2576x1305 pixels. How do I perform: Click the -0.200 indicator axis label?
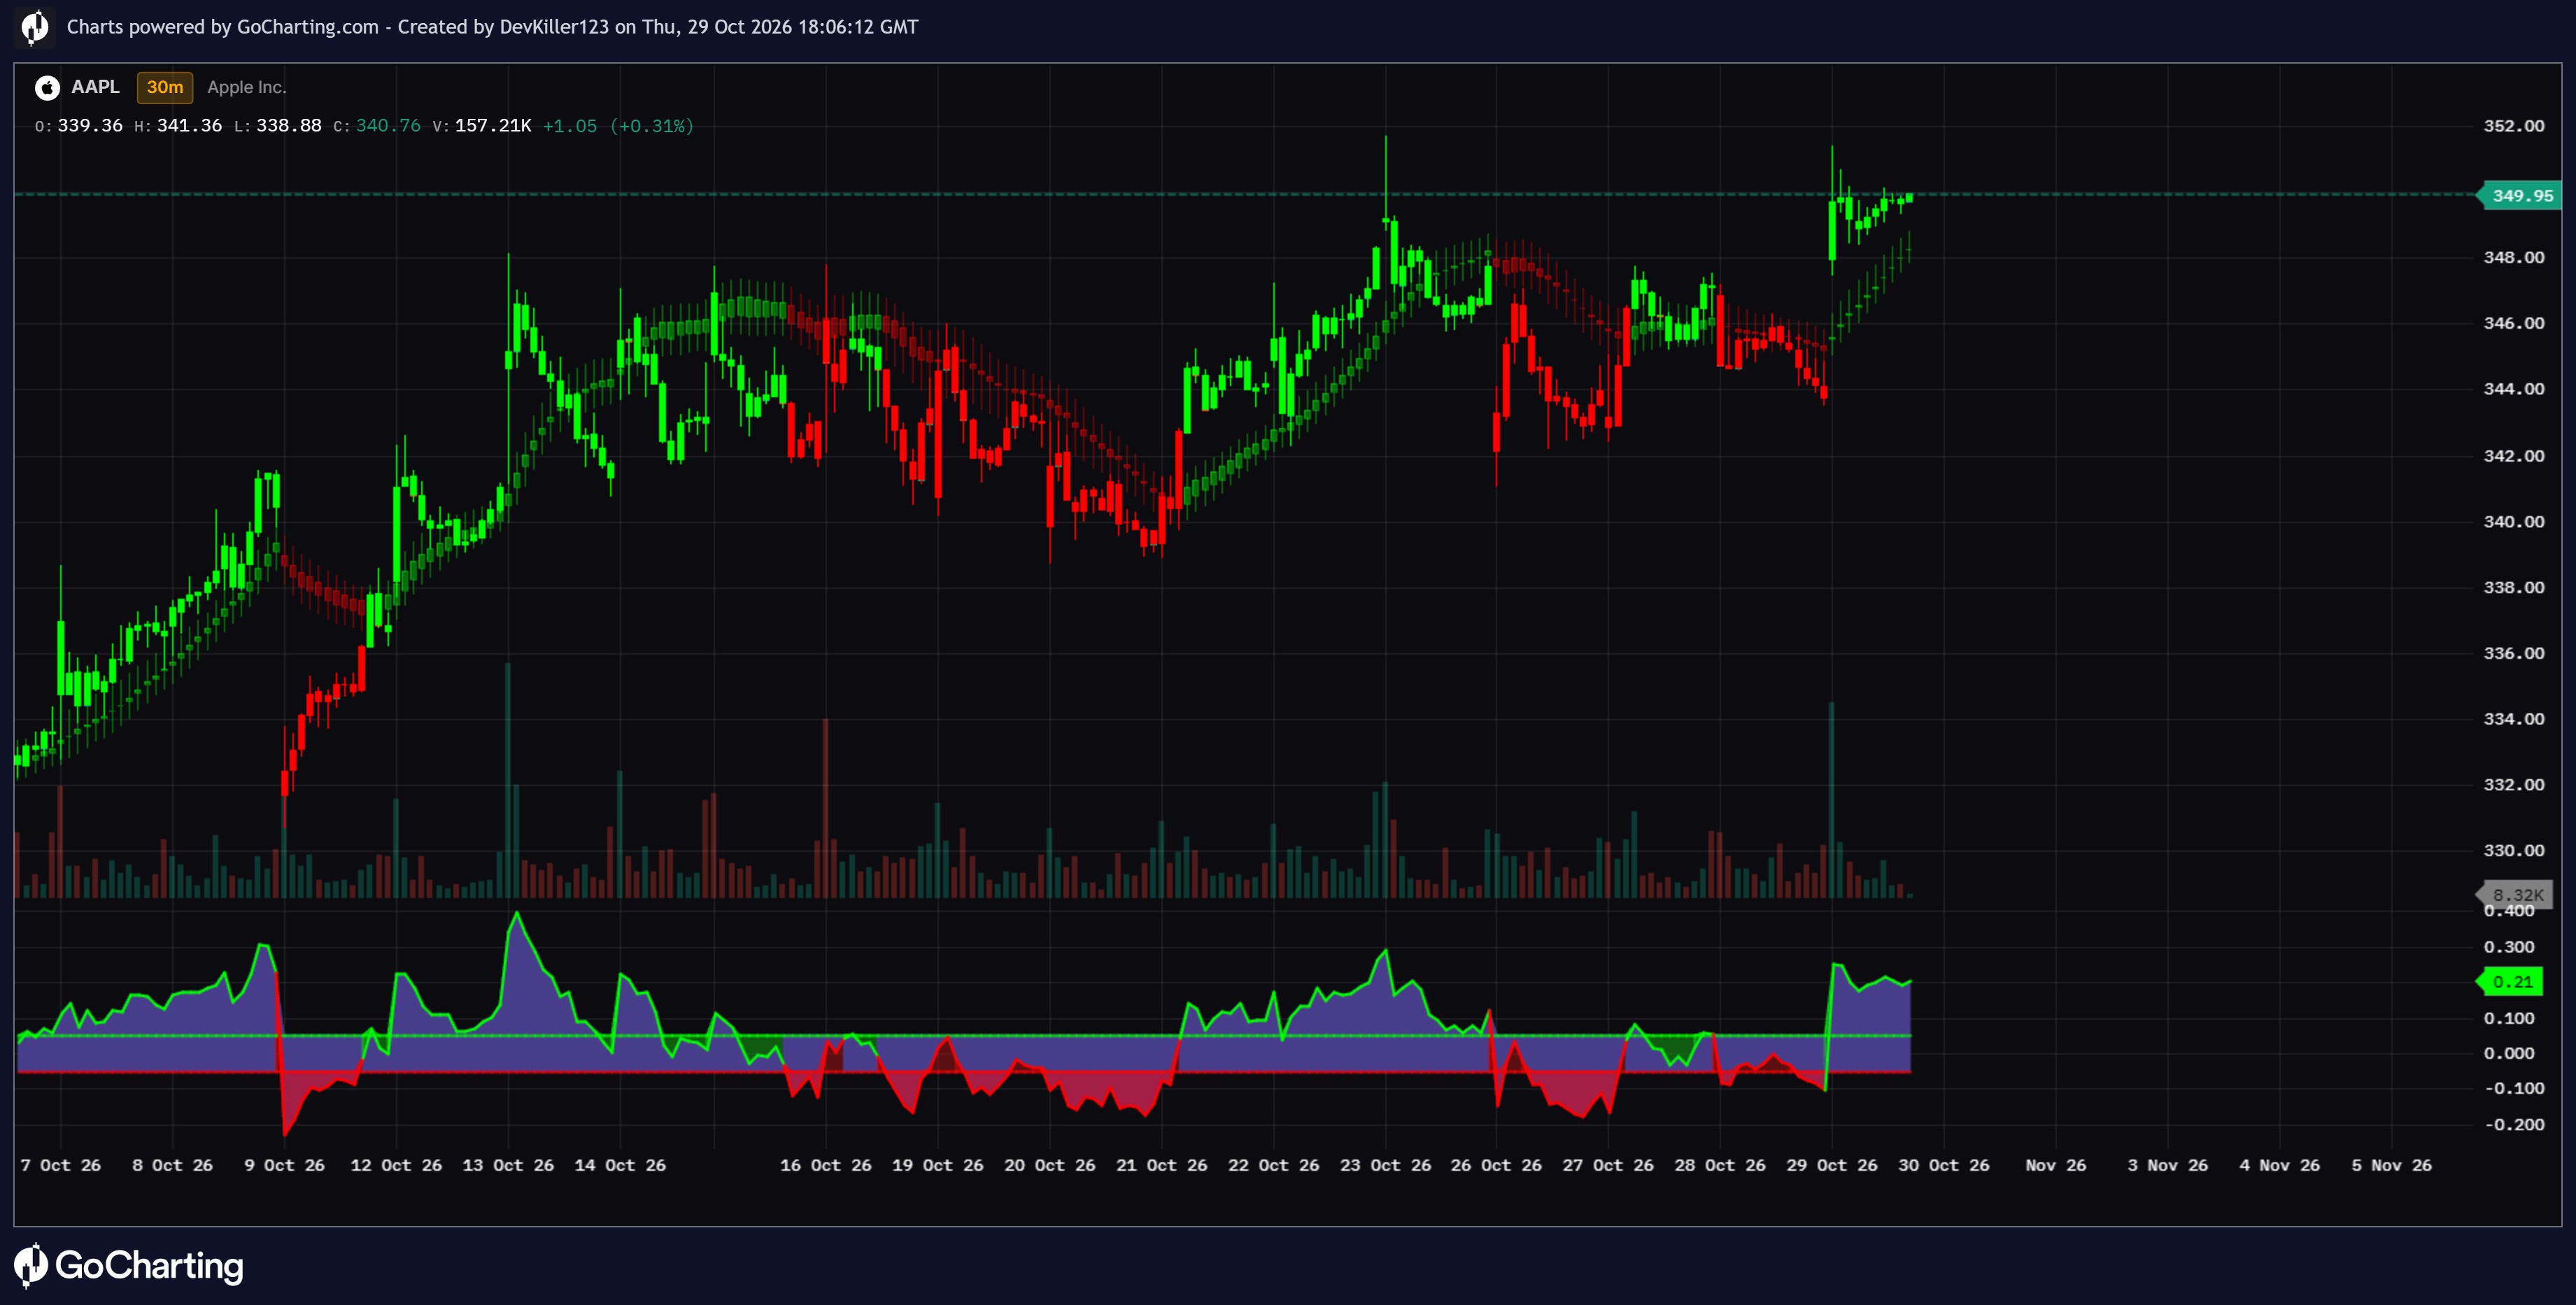click(2515, 1125)
